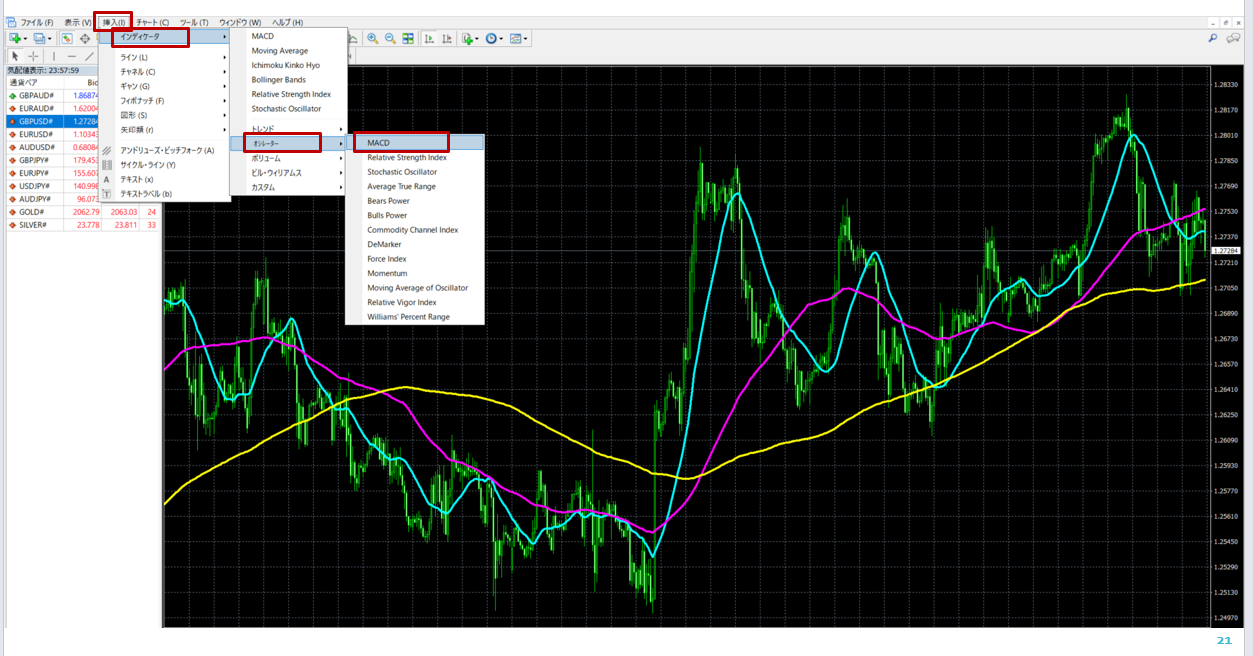Select the EURUSD# row in market watch

coord(36,134)
